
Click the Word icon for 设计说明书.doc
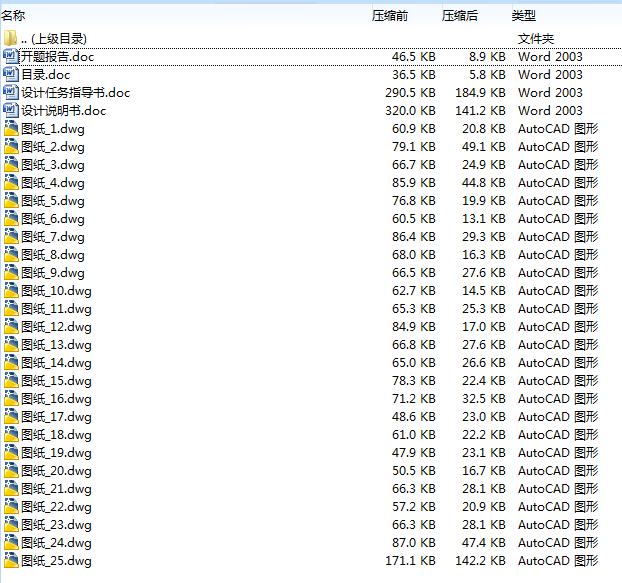click(x=11, y=110)
